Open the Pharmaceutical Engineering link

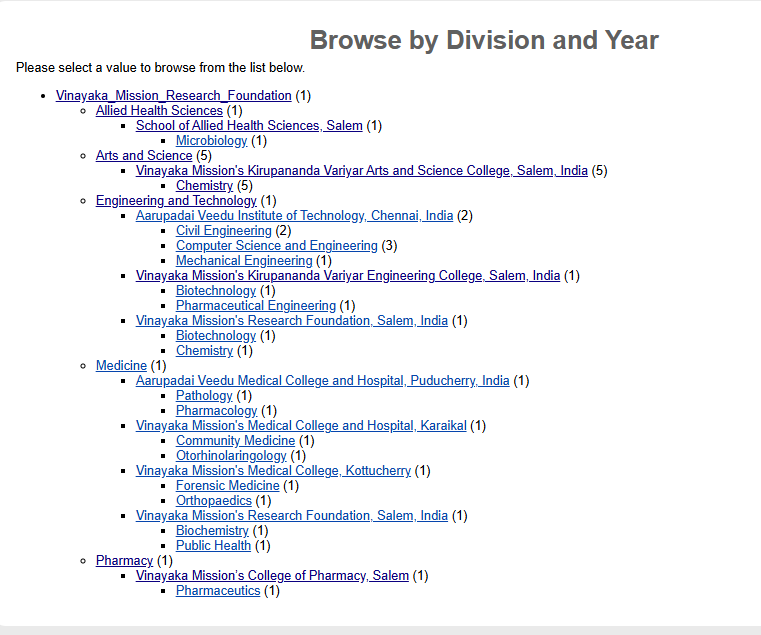pos(256,306)
